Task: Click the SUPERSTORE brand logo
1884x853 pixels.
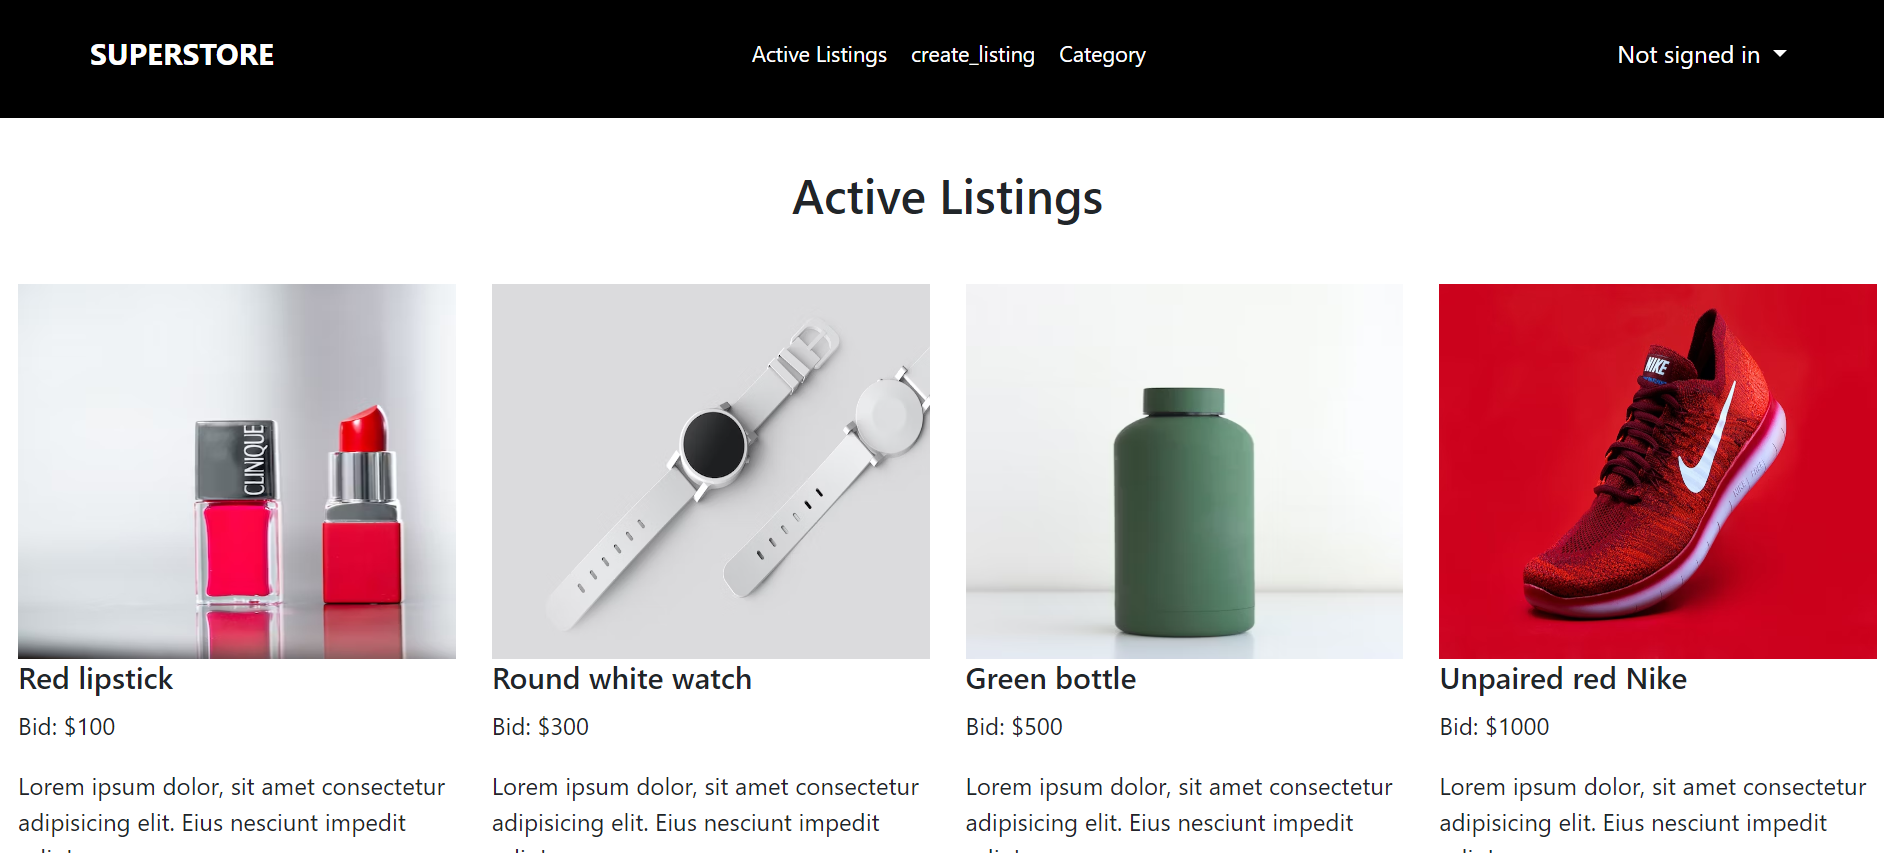Action: (181, 55)
